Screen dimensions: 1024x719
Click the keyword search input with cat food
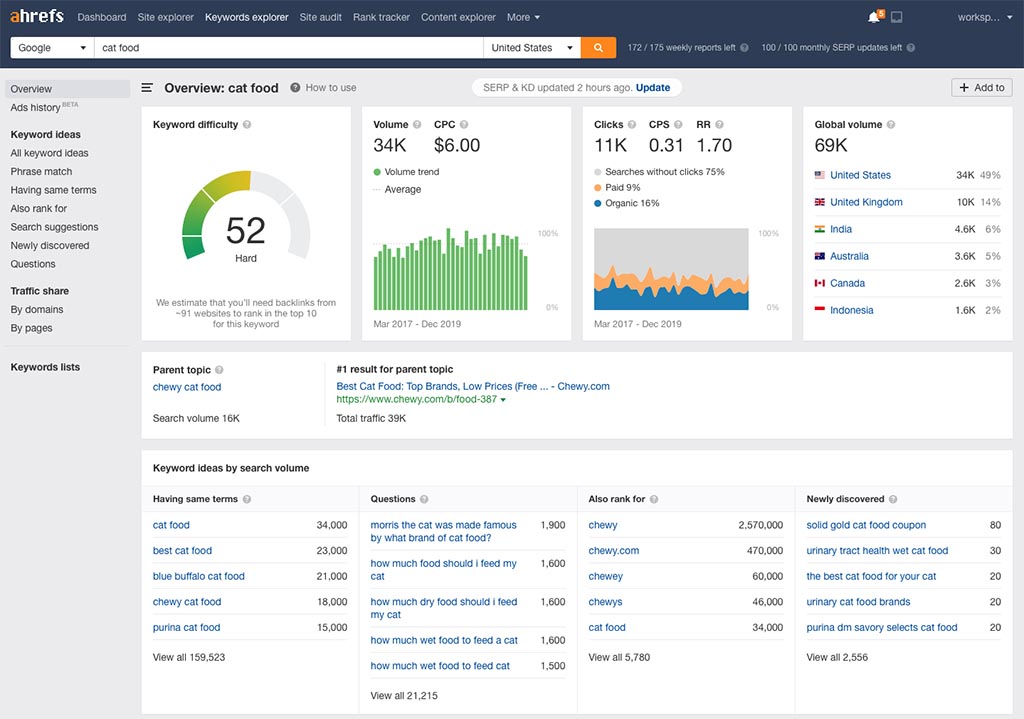[x=289, y=48]
